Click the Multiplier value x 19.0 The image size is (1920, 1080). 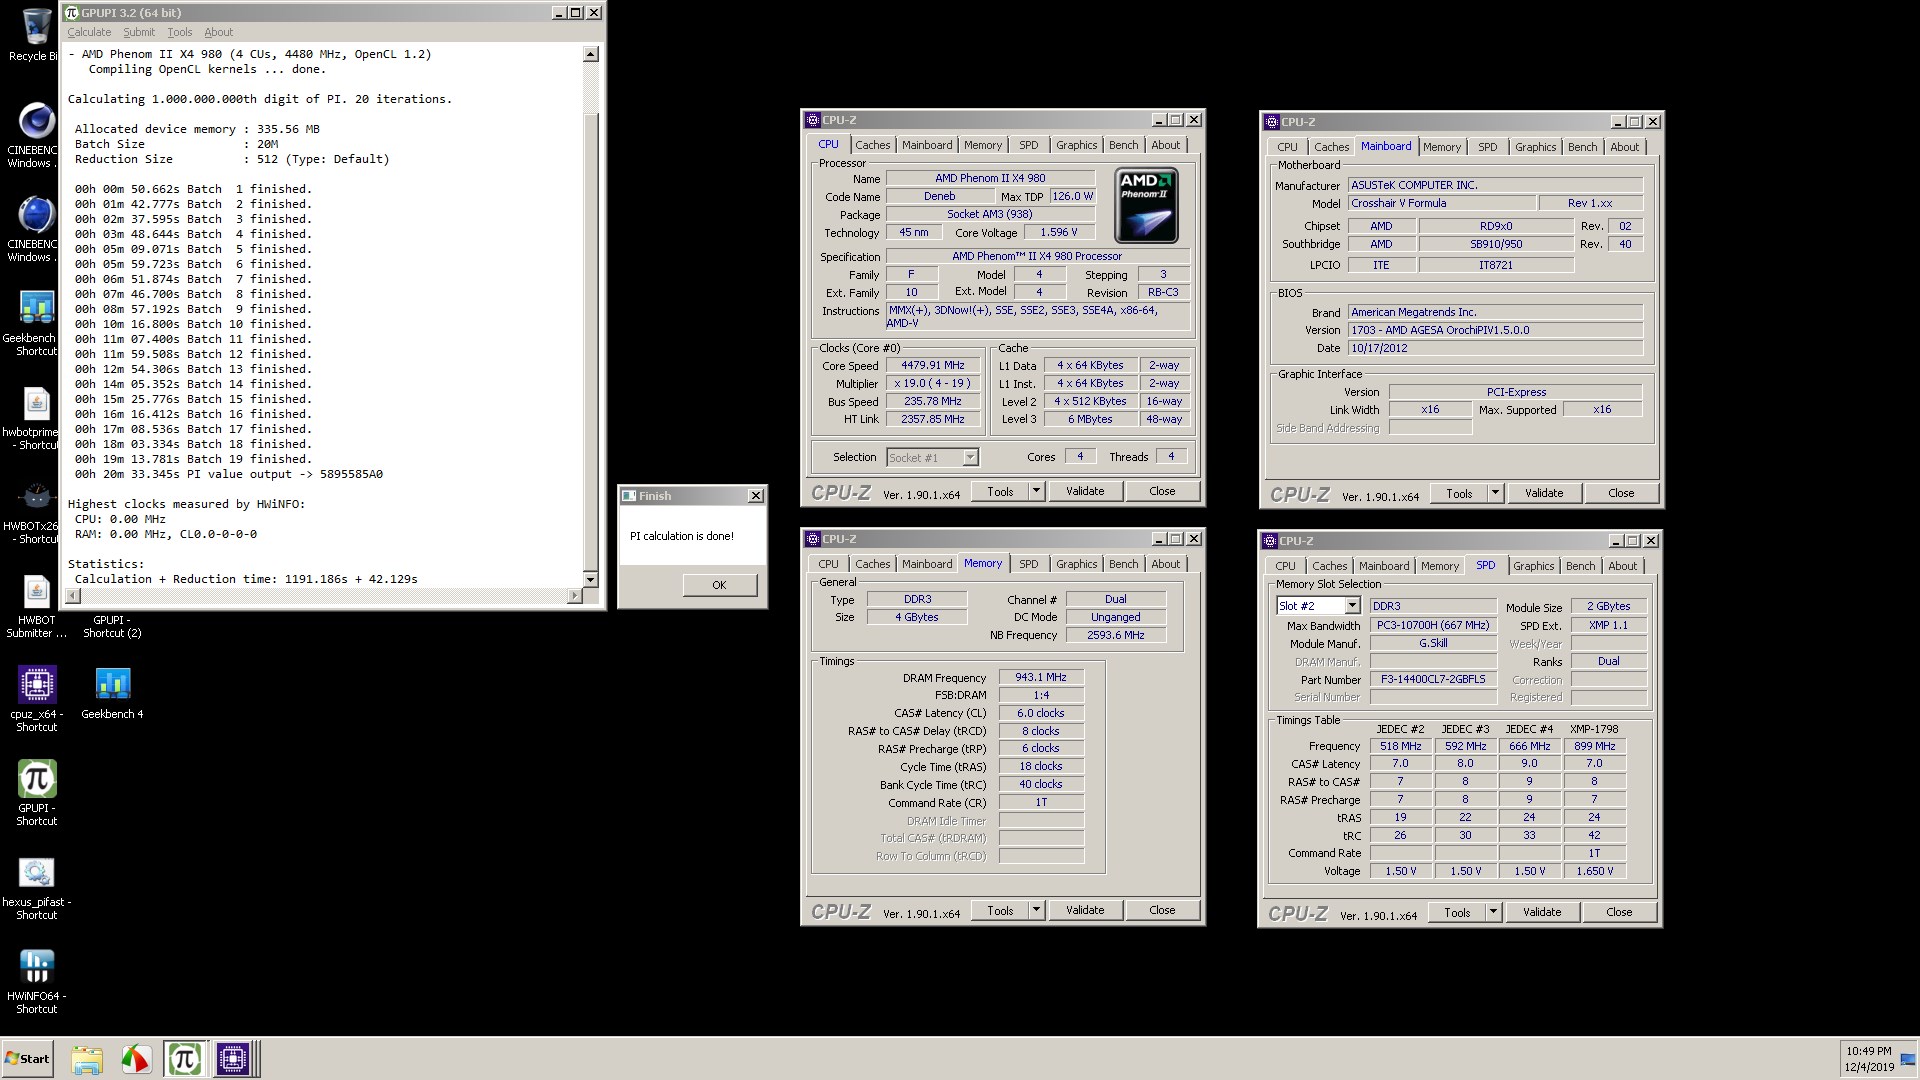coord(932,383)
